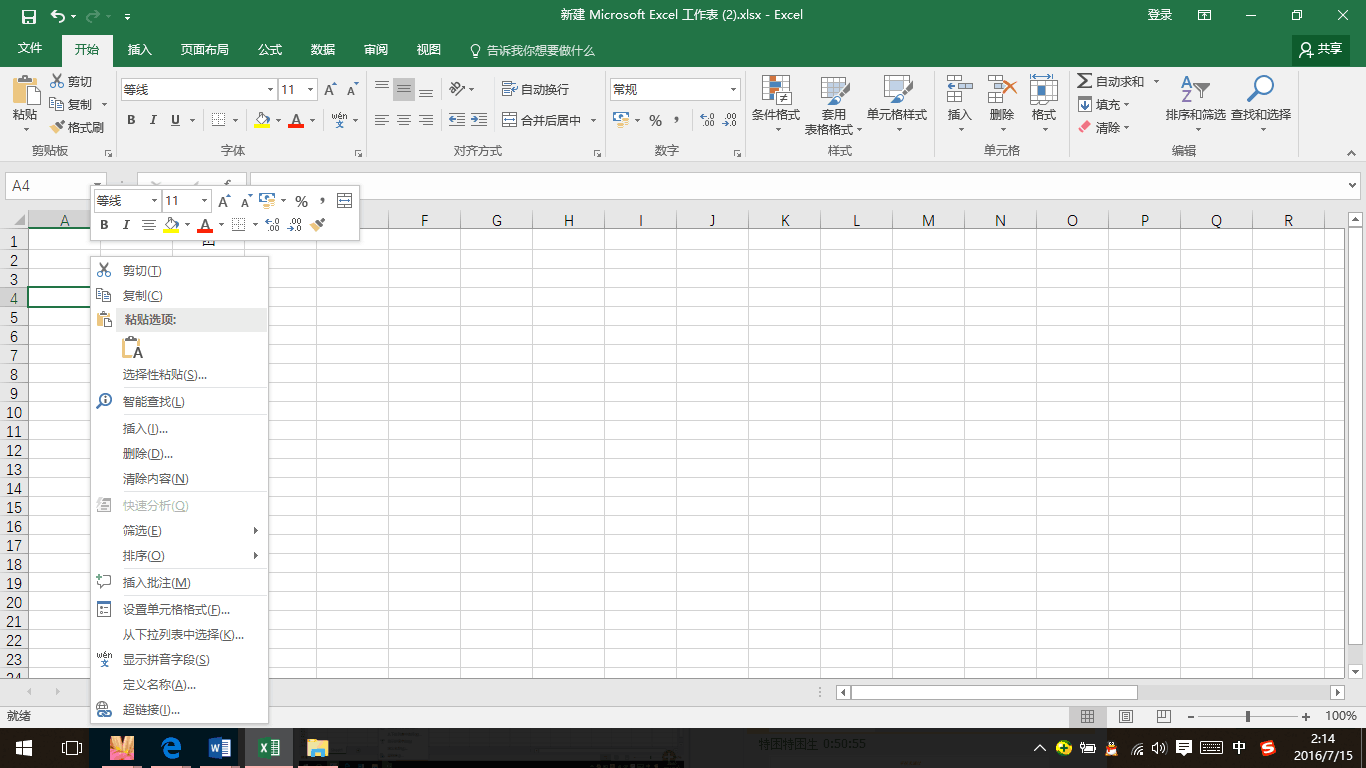Image resolution: width=1366 pixels, height=768 pixels.
Task: Open the ribbon font size 11 dropdown
Action: [x=310, y=90]
